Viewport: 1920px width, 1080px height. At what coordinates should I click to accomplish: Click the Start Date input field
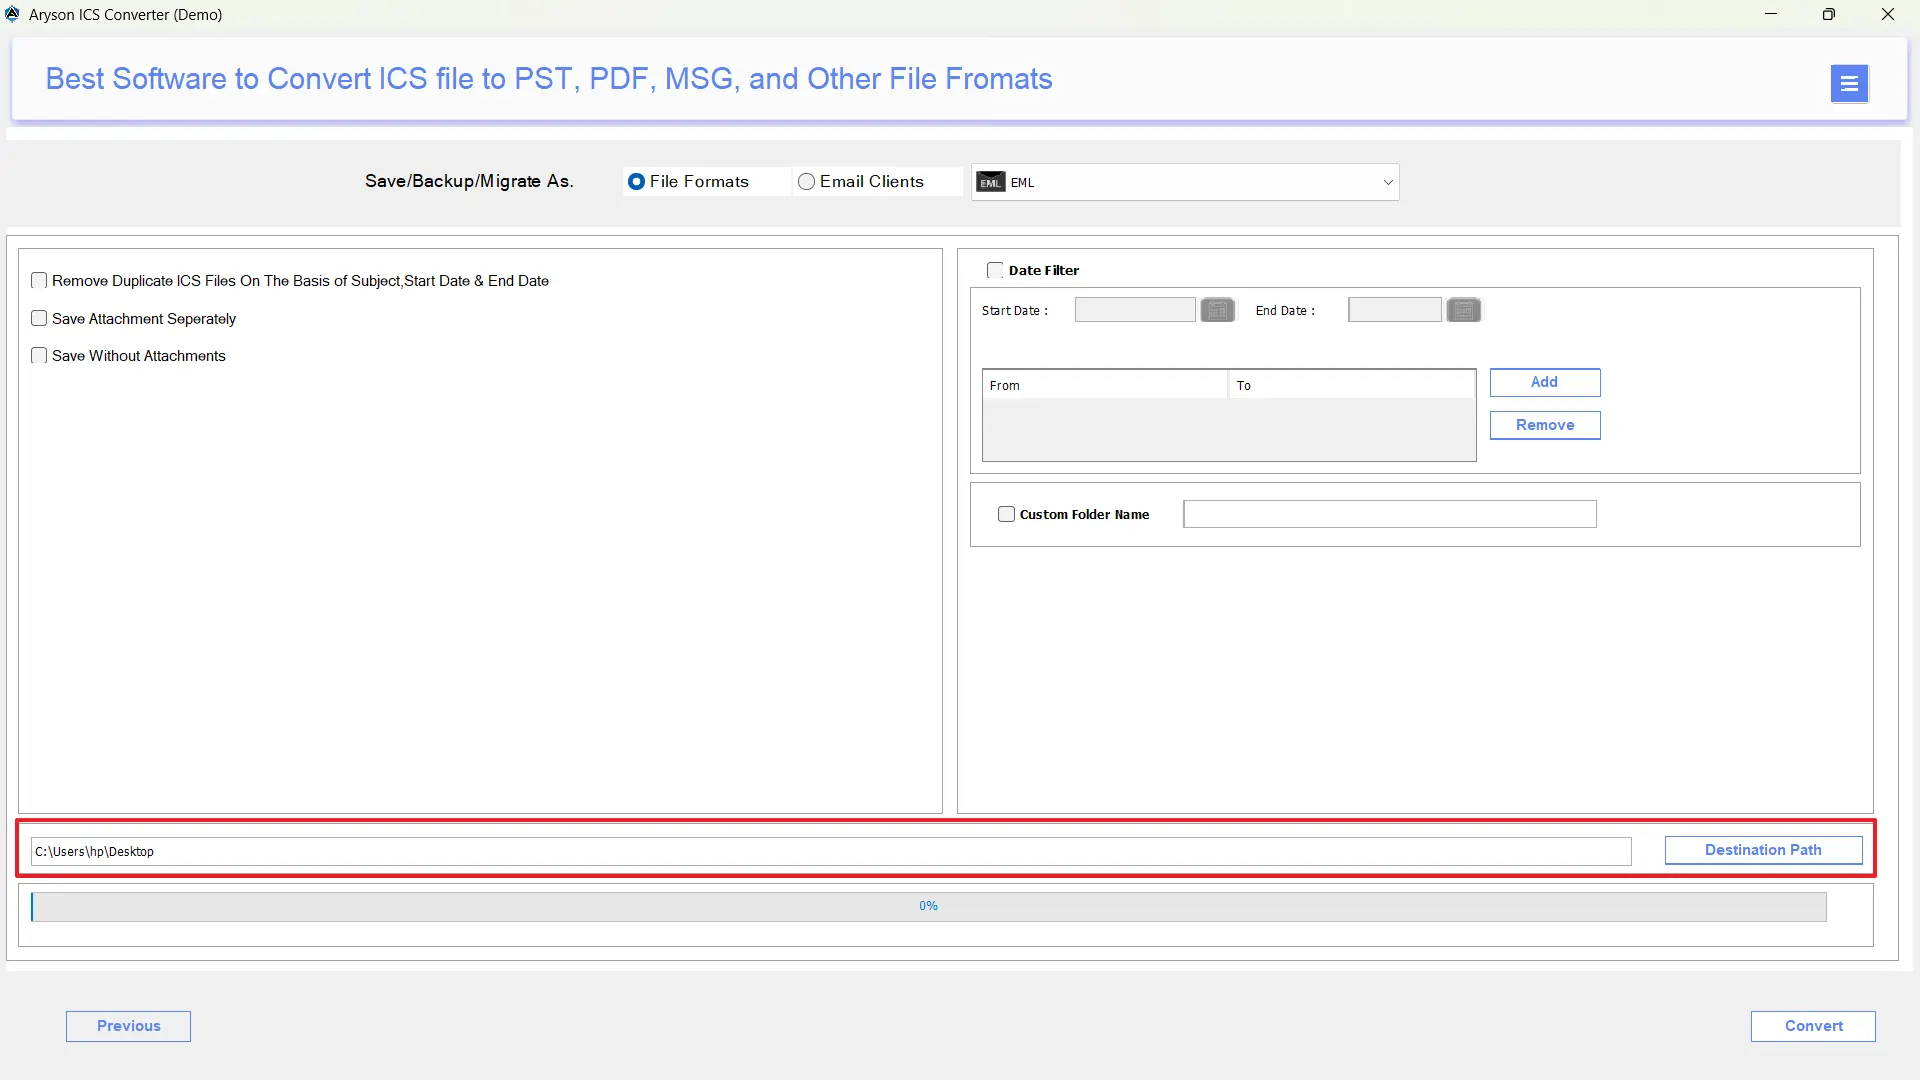[1135, 310]
